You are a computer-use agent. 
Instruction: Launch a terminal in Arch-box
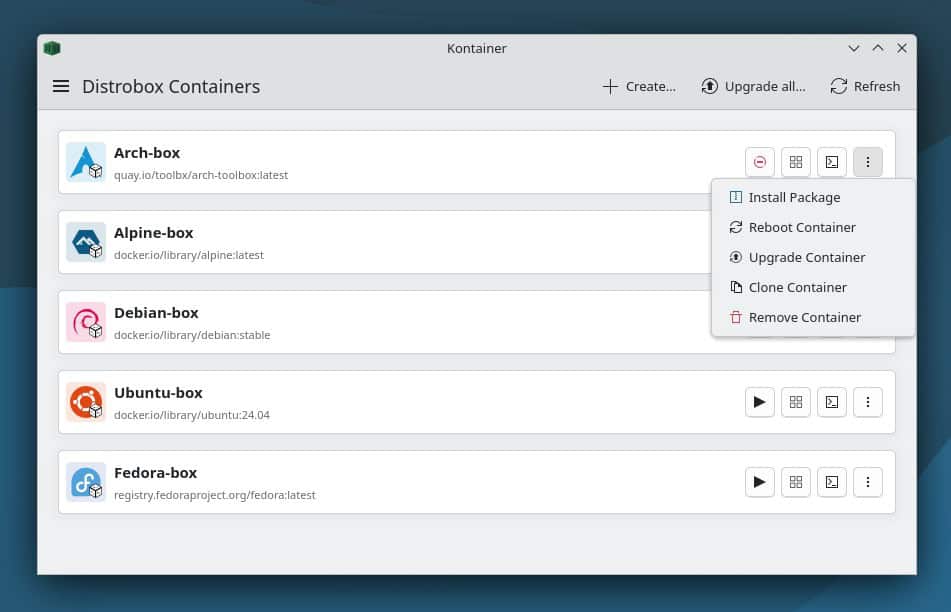832,161
